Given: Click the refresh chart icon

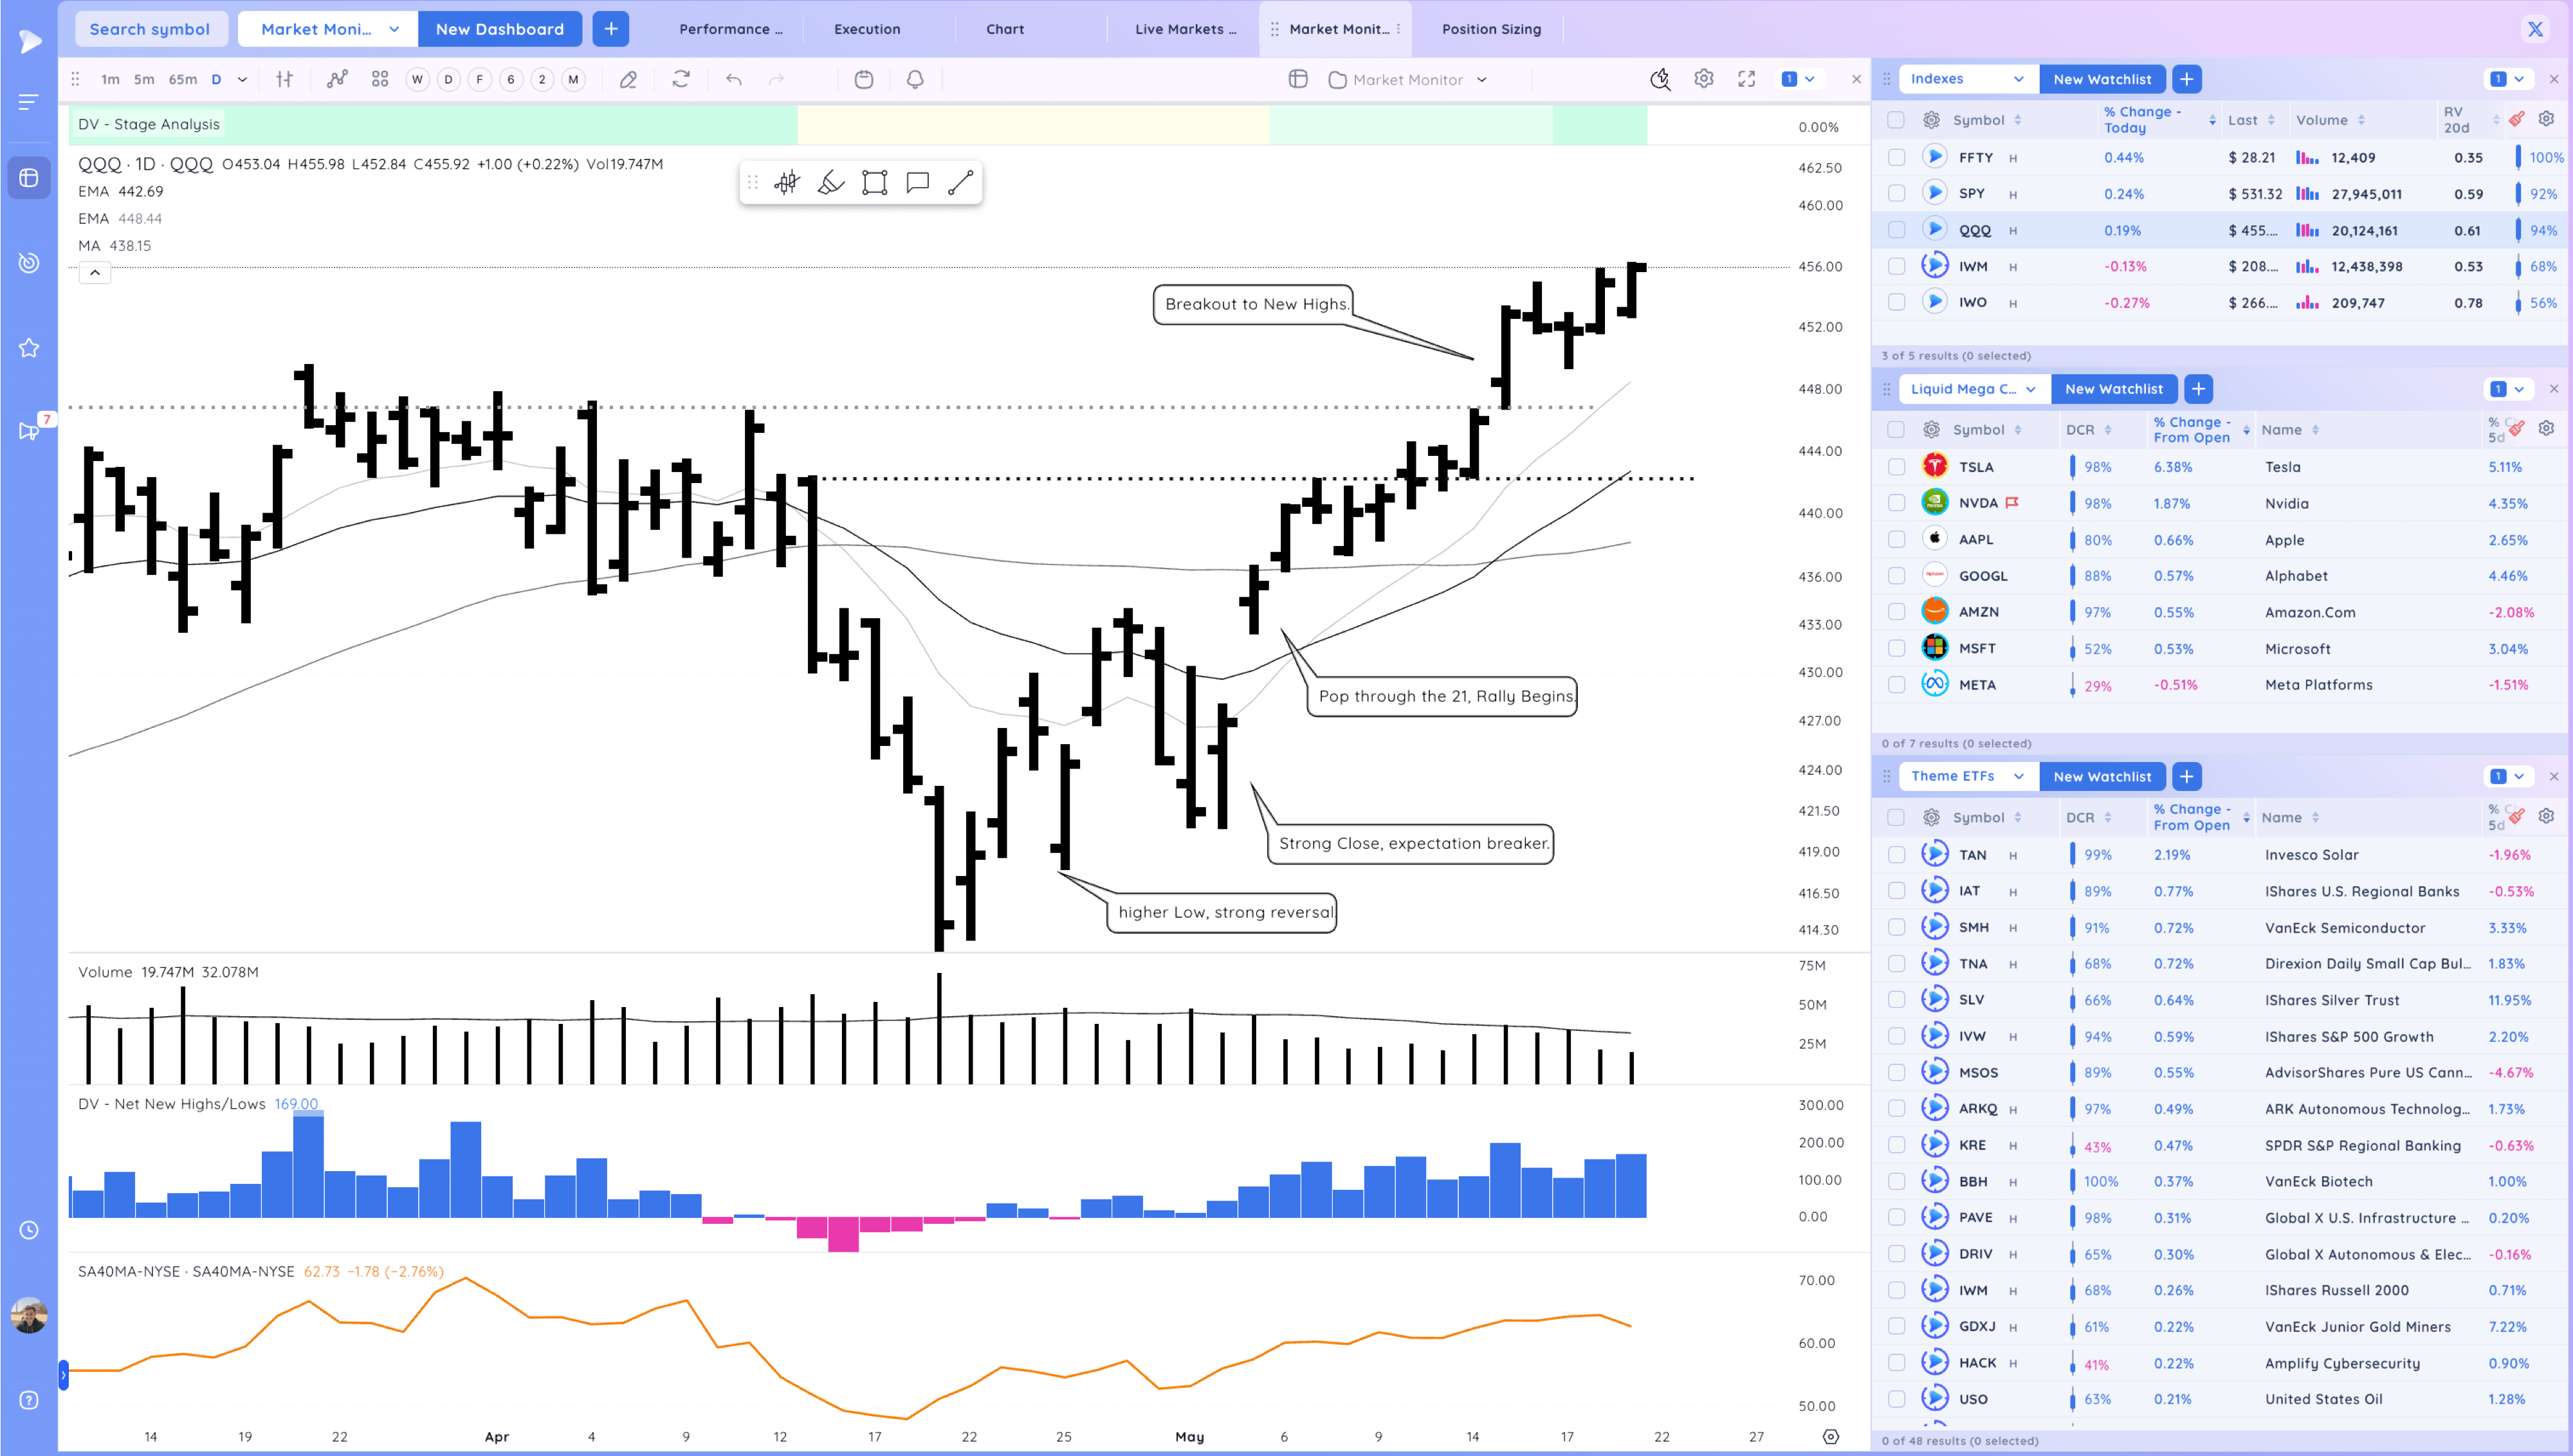Looking at the screenshot, I should pos(681,79).
